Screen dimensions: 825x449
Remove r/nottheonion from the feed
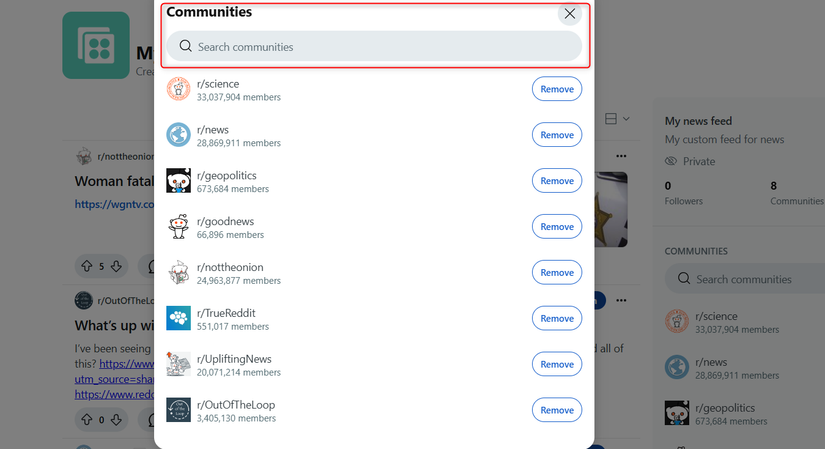(x=556, y=272)
